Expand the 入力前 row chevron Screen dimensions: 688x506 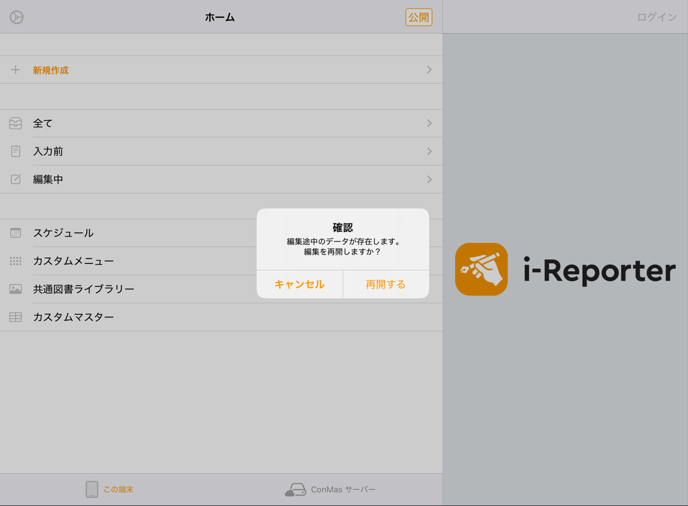(429, 151)
